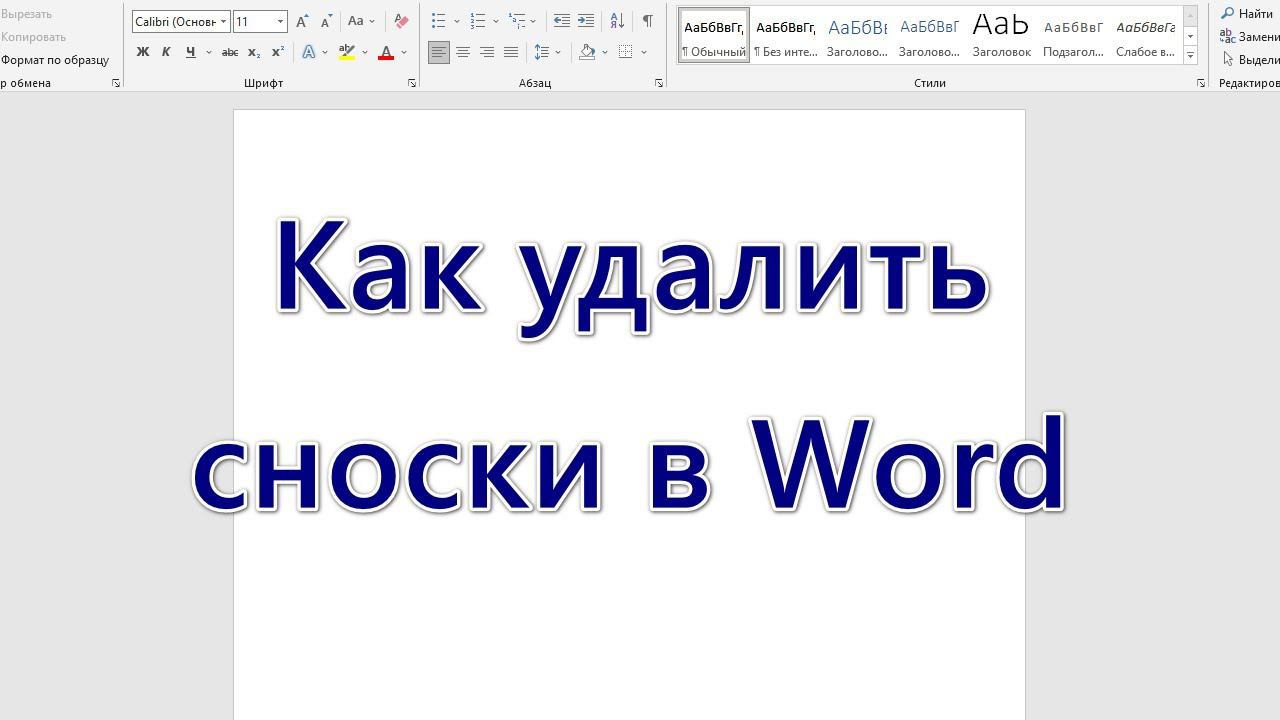
Task: Align the text to the right
Action: (x=486, y=52)
